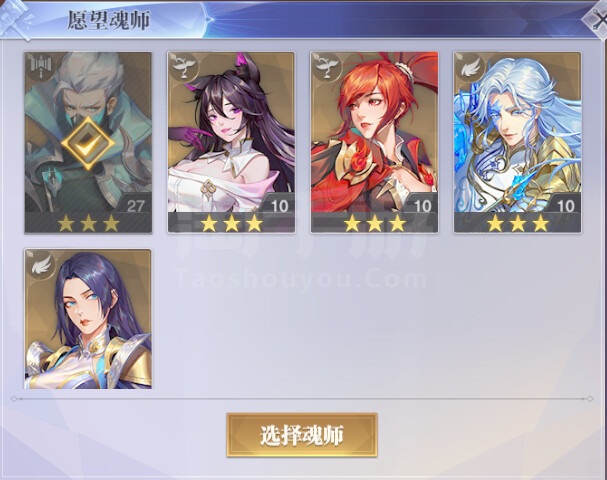607x480 pixels.
Task: Click the bird class icon on the cat-ear girl card
Action: [x=183, y=66]
